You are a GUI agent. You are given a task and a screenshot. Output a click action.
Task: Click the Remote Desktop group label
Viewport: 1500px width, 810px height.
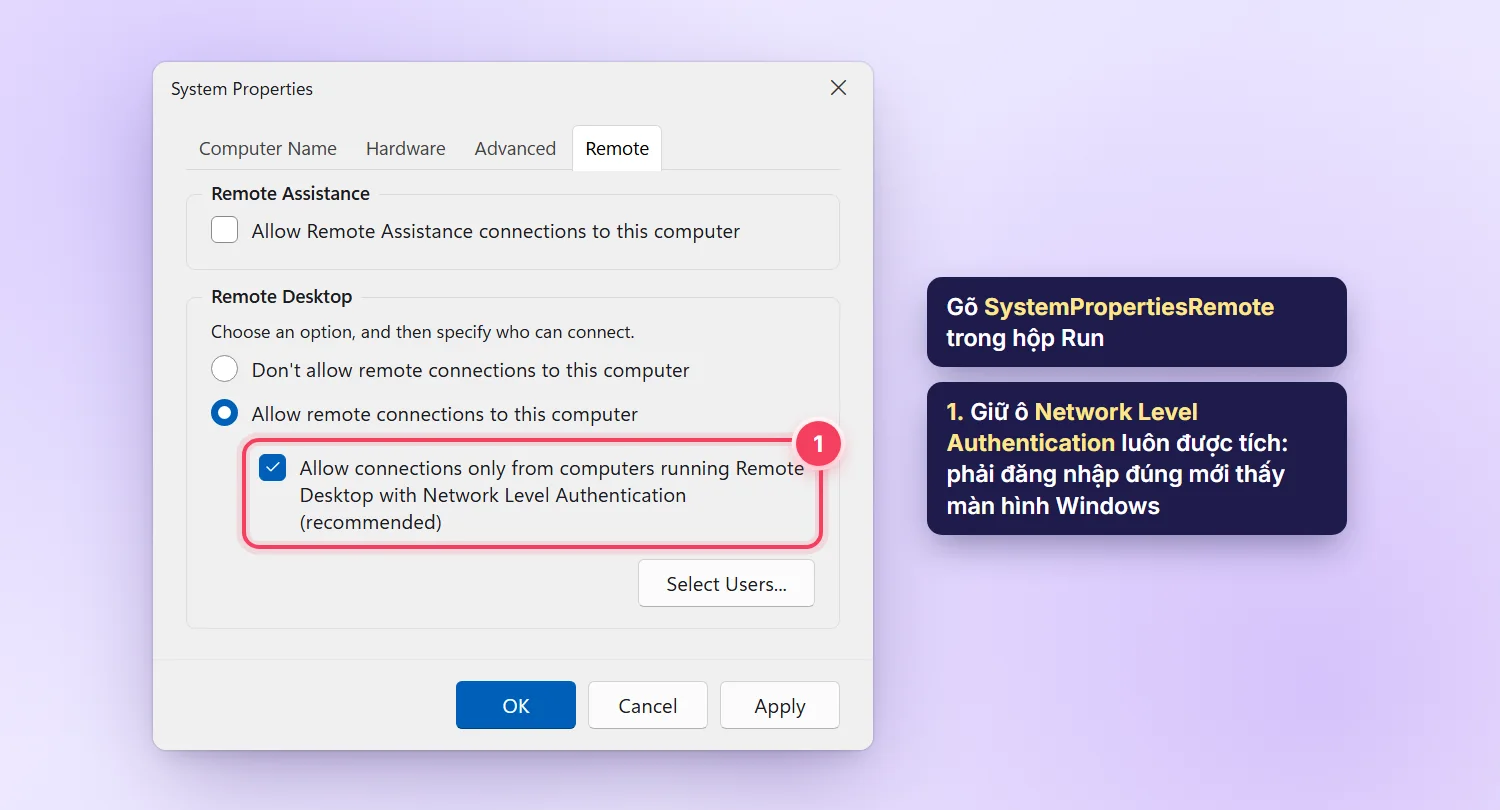click(282, 296)
